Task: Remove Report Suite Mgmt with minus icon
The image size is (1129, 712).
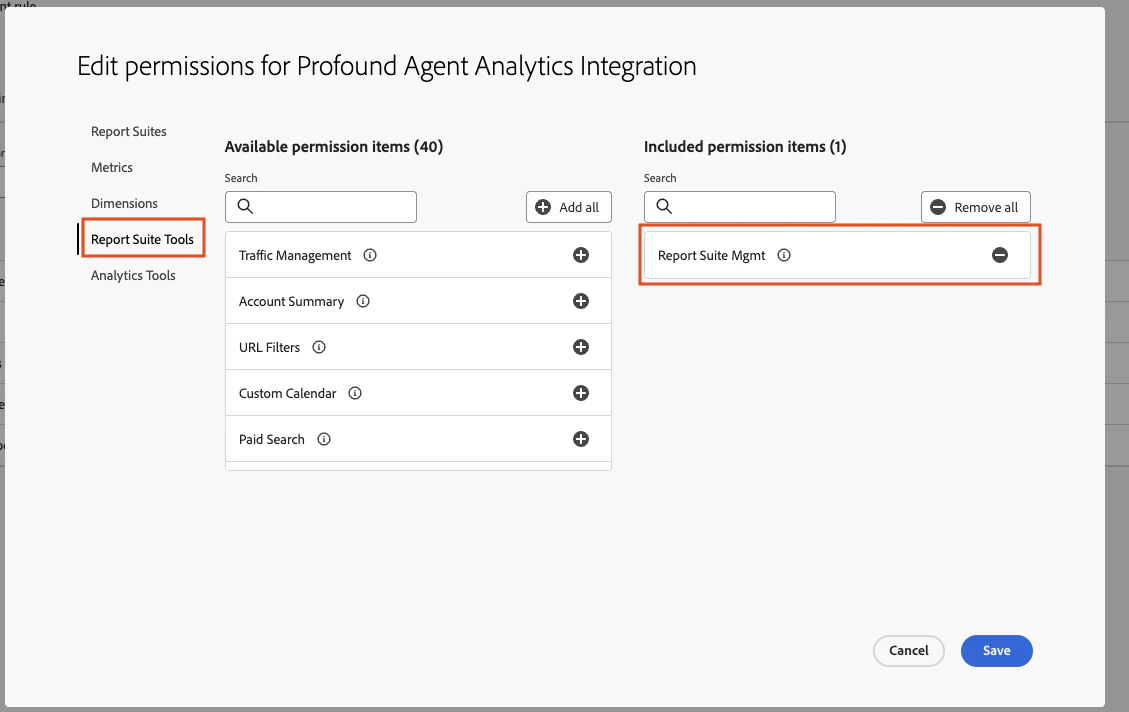Action: coord(999,255)
